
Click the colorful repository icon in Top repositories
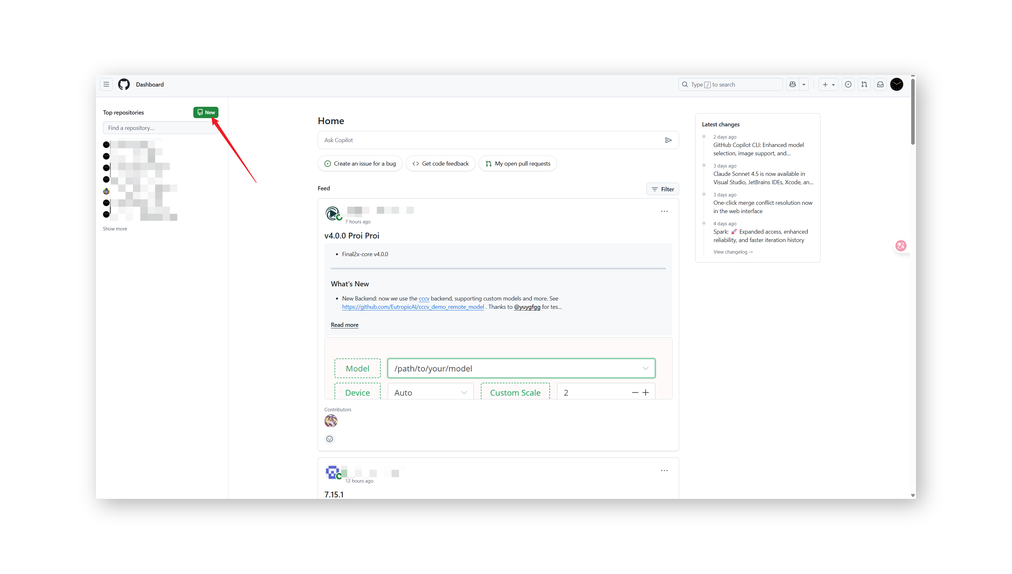click(106, 192)
